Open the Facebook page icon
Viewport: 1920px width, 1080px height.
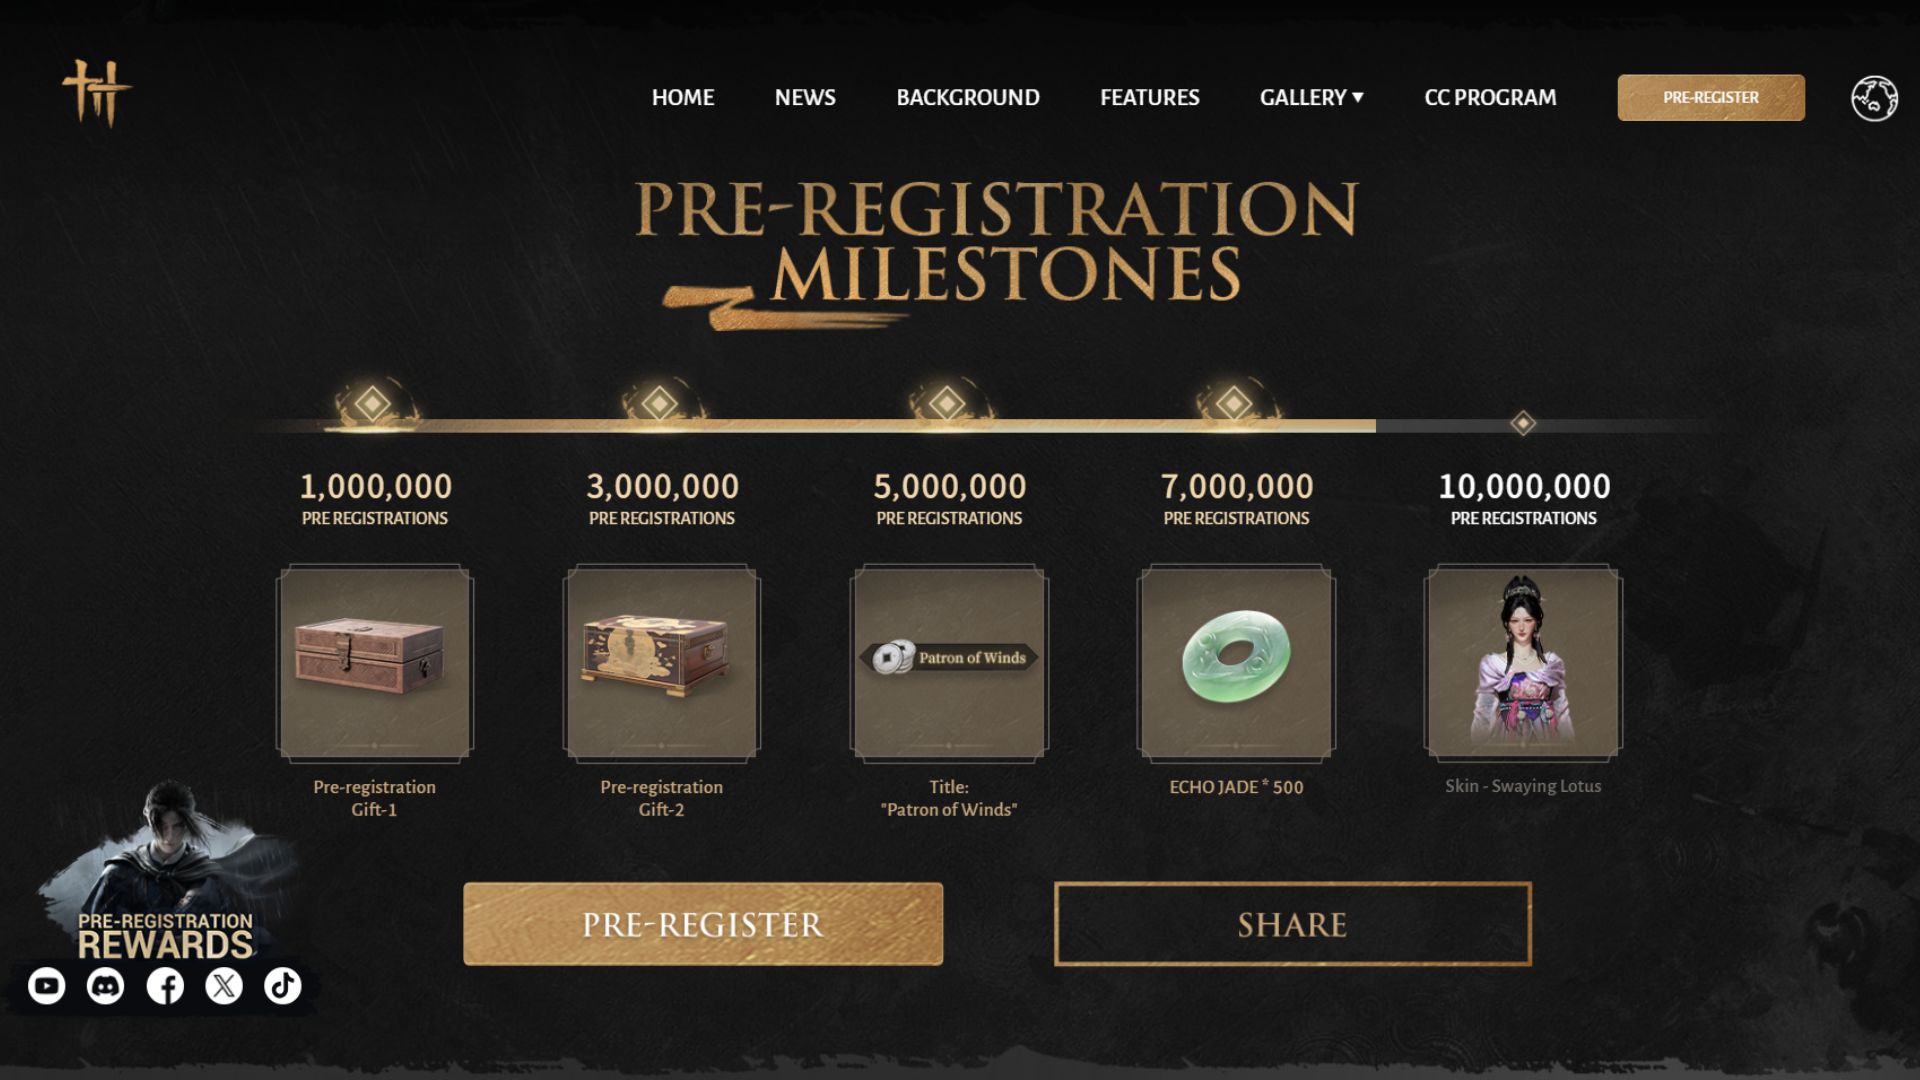coord(163,985)
